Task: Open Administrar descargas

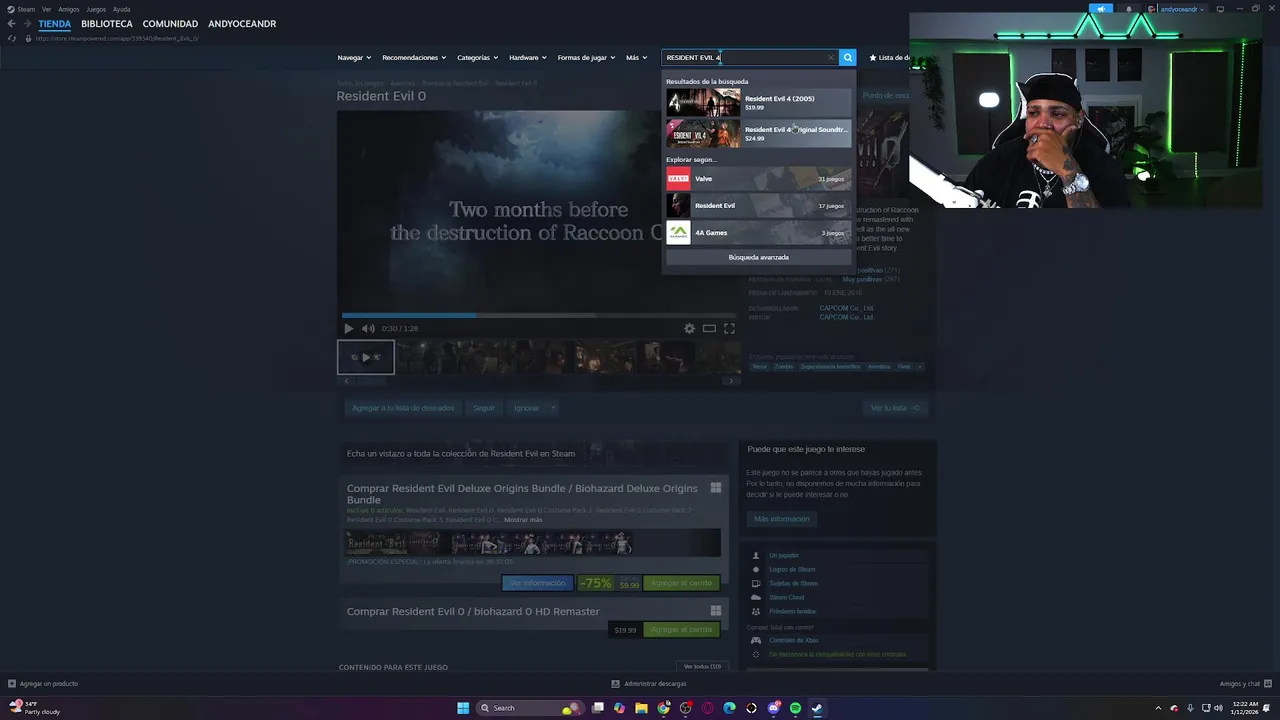Action: click(x=649, y=684)
